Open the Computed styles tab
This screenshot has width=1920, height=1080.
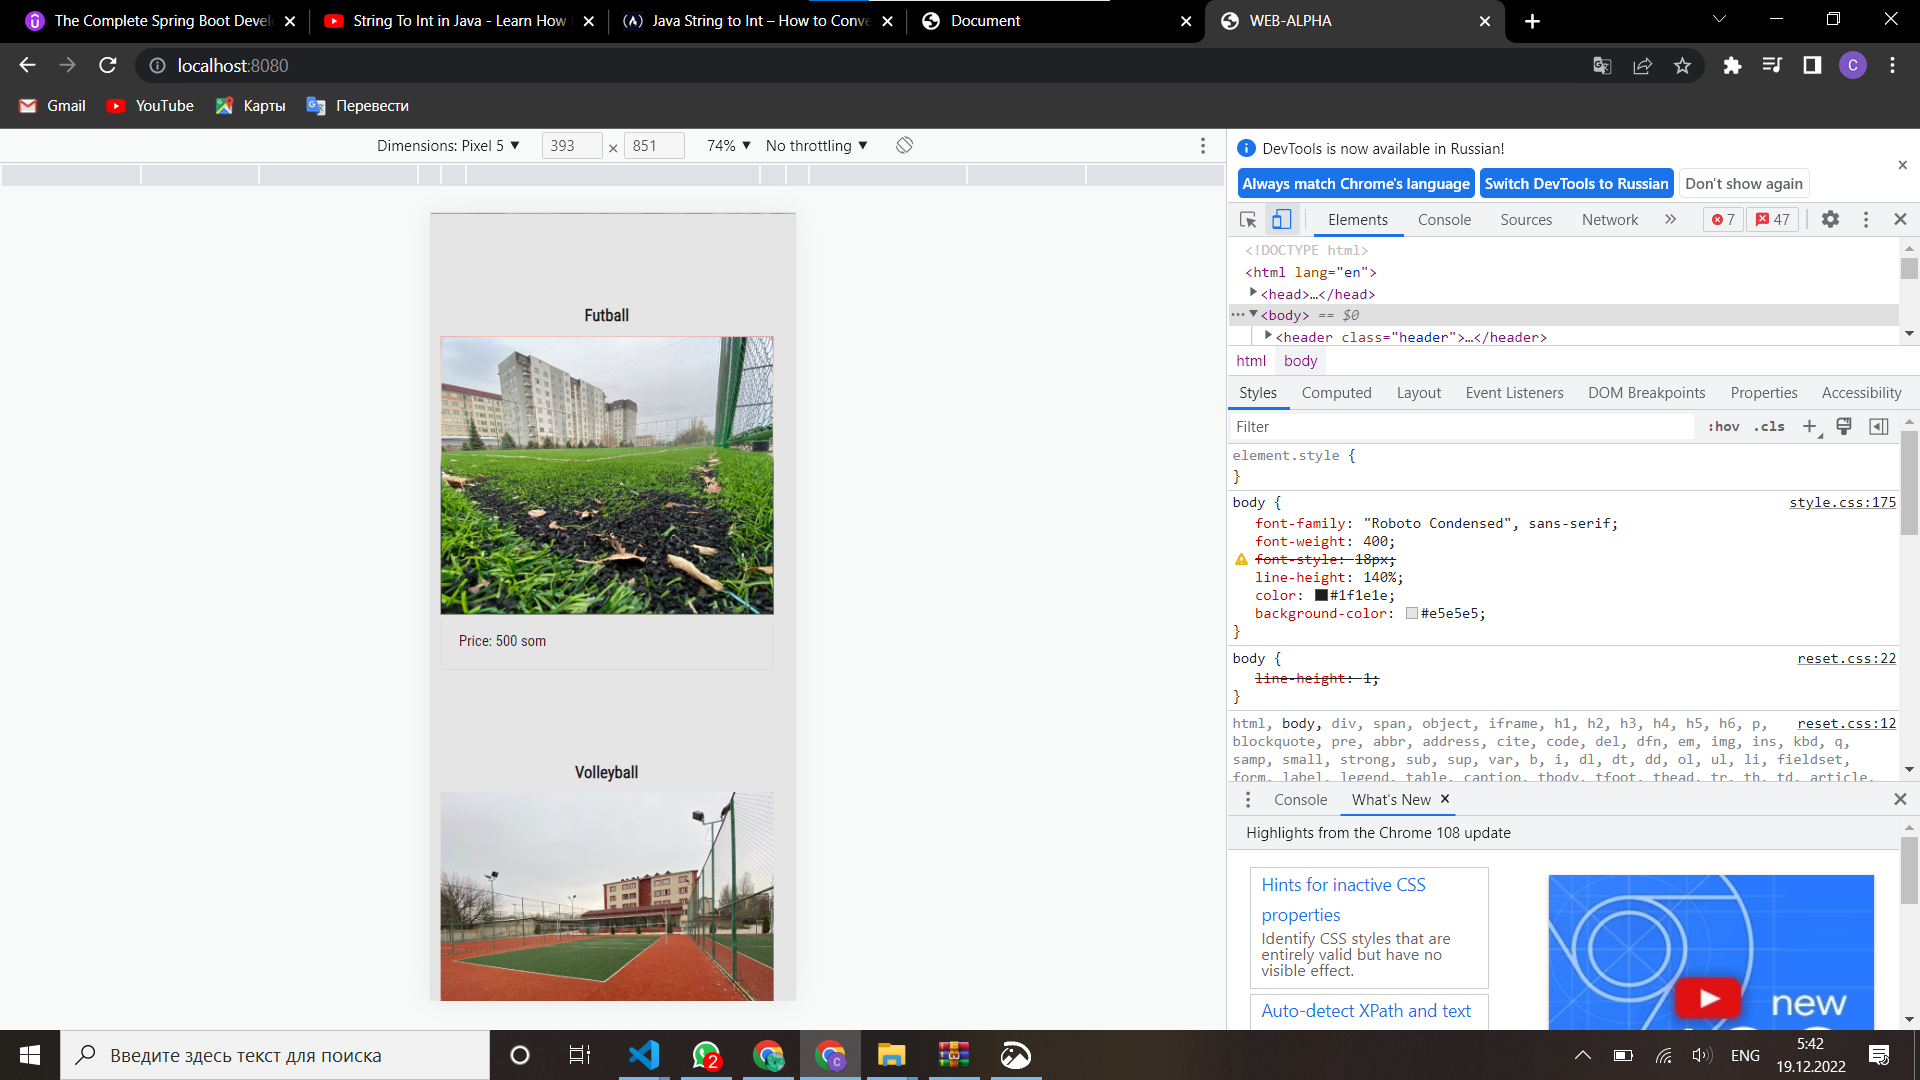coord(1336,393)
